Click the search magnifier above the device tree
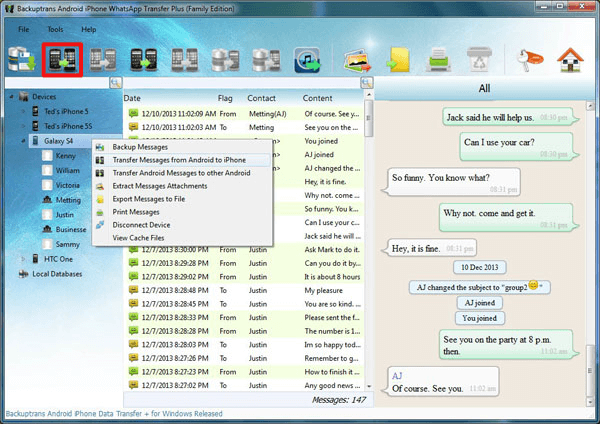 116,82
